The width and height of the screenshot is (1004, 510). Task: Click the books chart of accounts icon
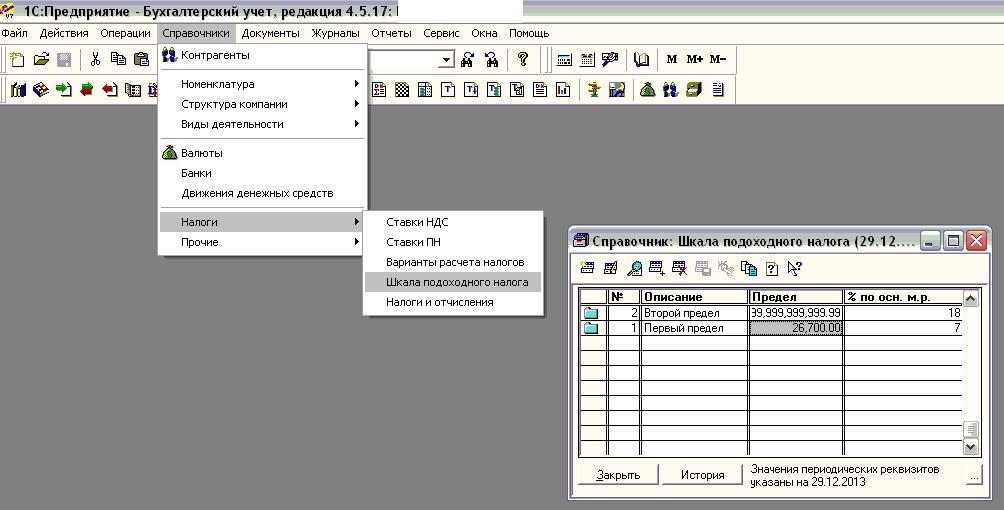coord(18,90)
